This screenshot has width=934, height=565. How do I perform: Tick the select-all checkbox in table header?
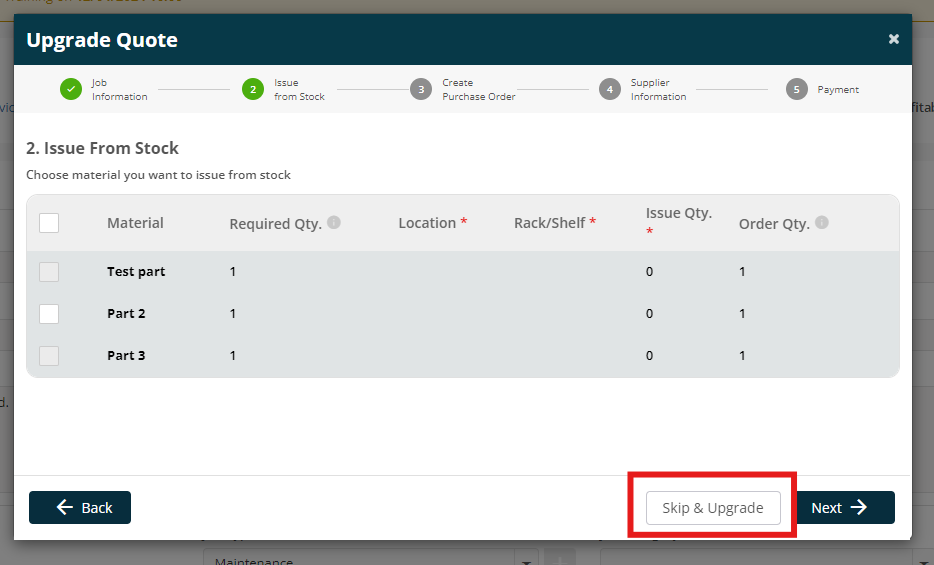pyautogui.click(x=49, y=223)
